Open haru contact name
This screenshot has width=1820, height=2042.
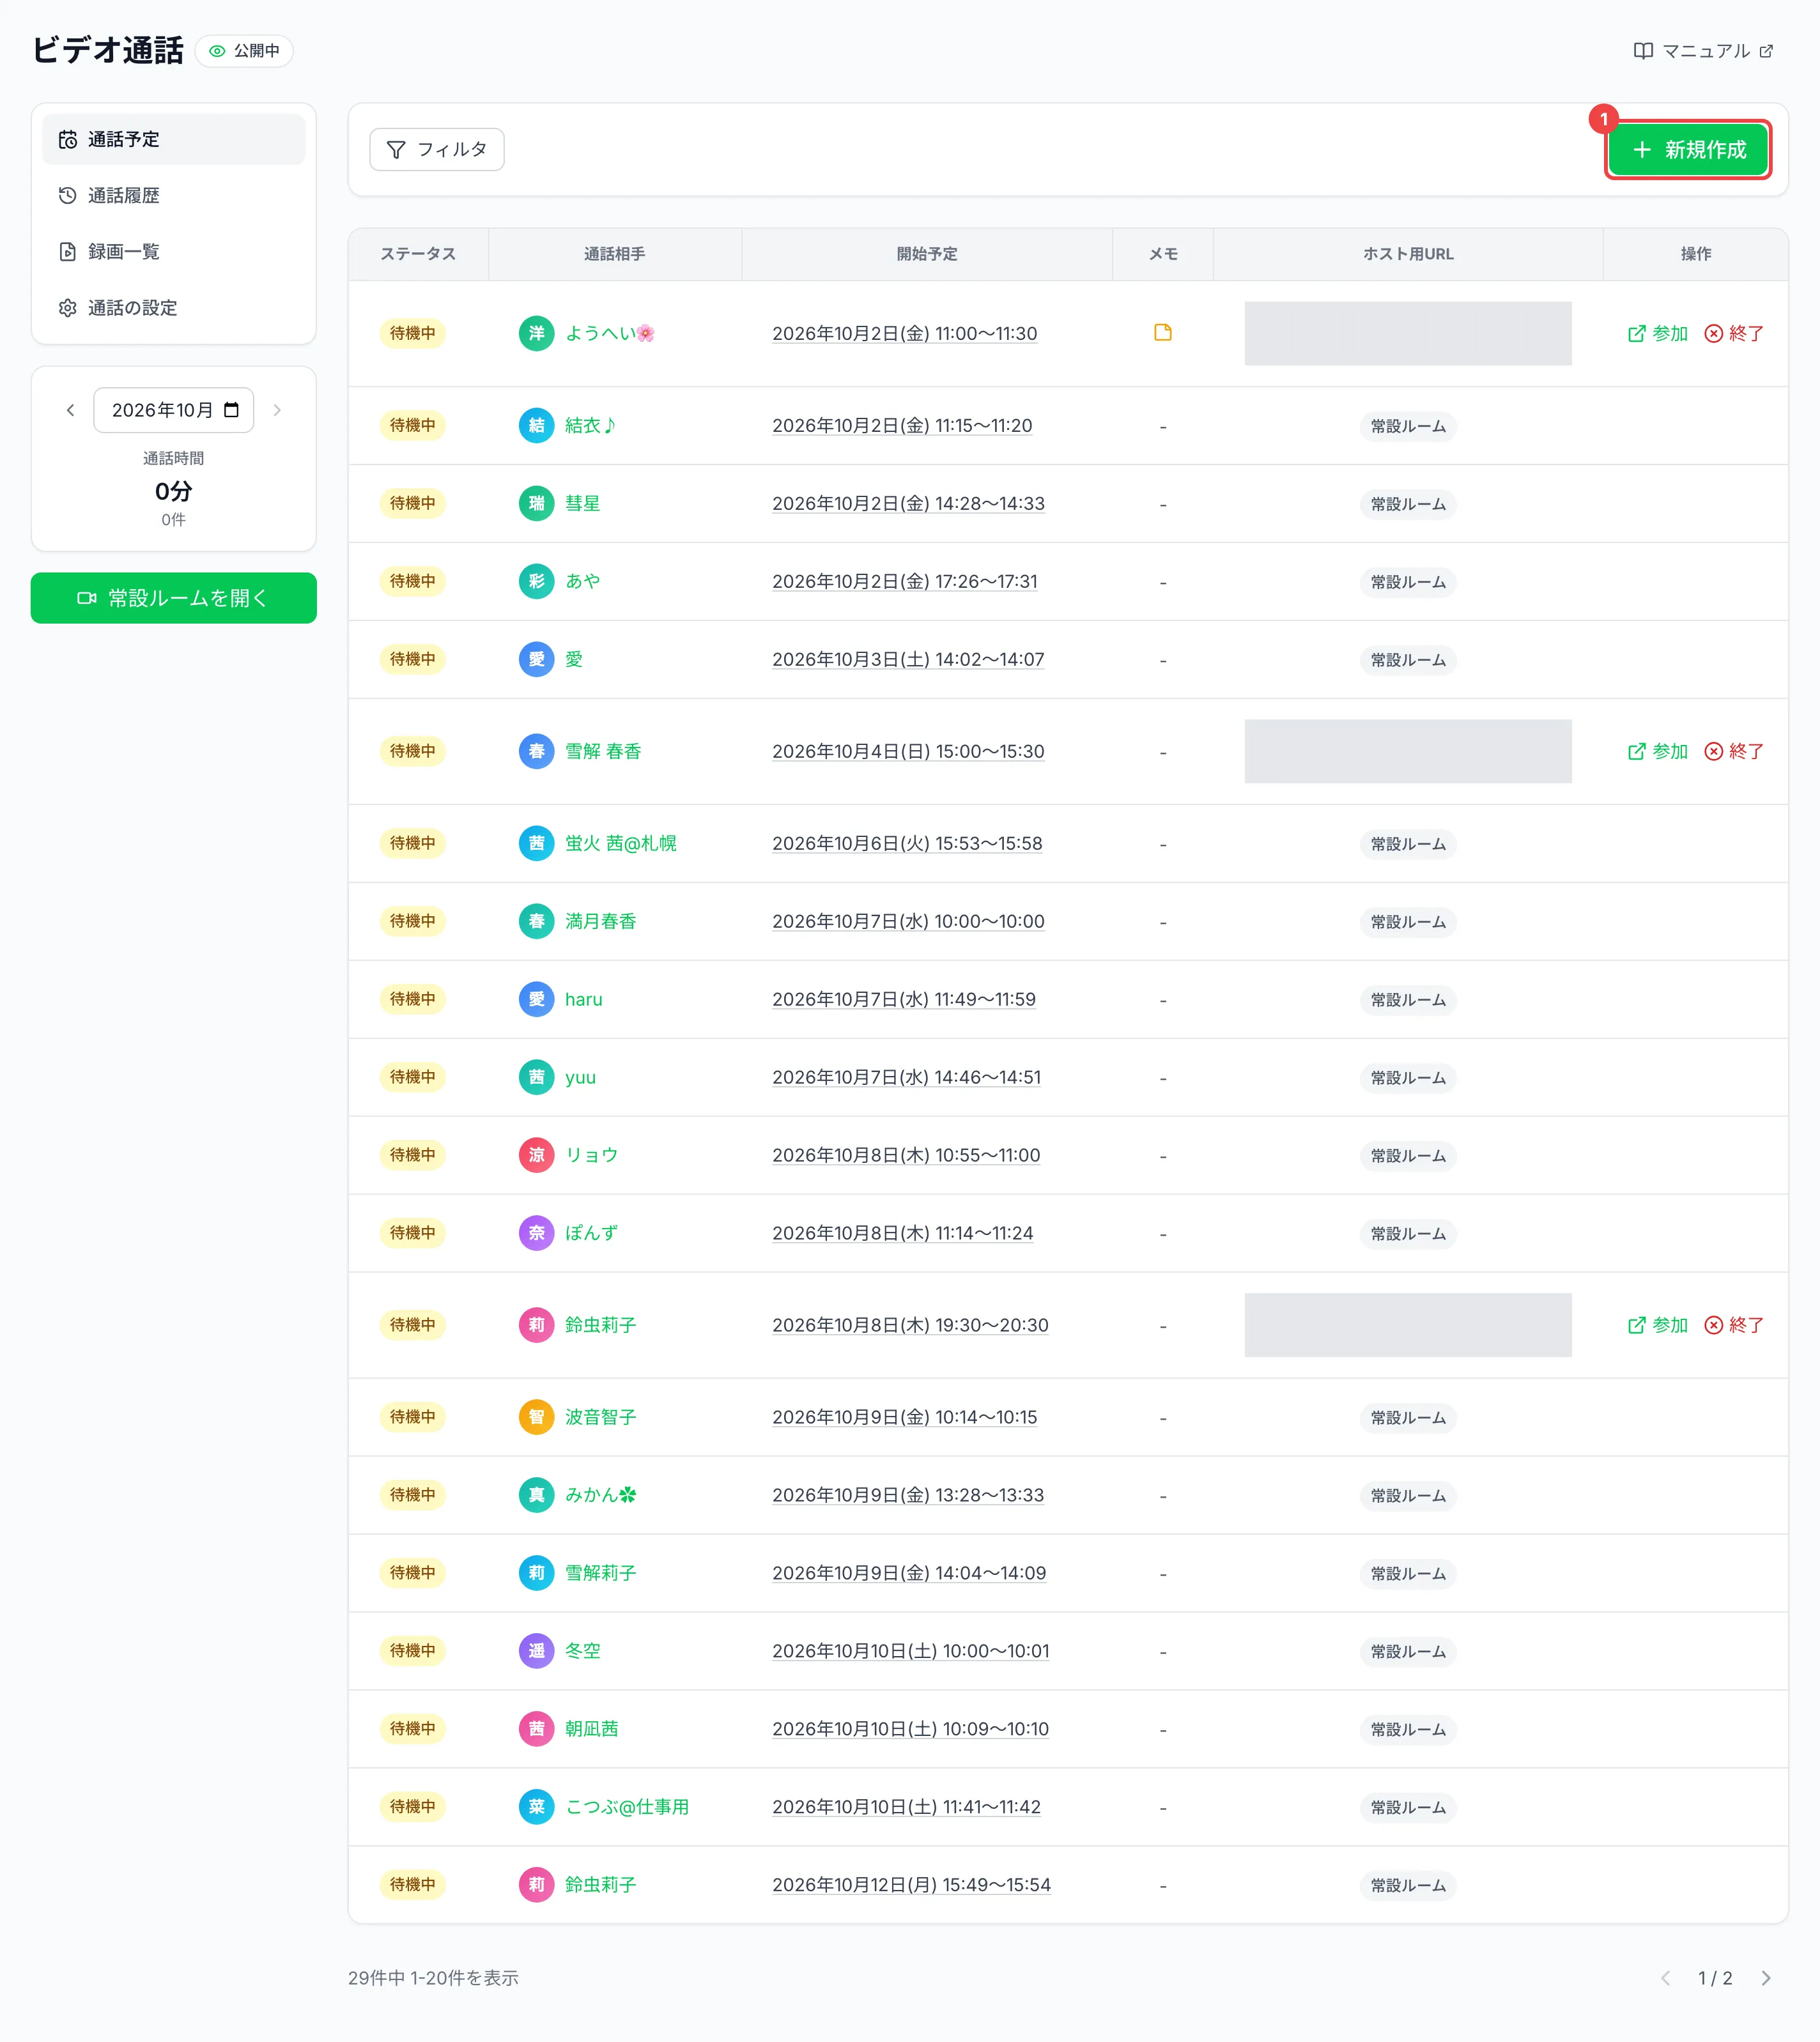coord(584,1000)
